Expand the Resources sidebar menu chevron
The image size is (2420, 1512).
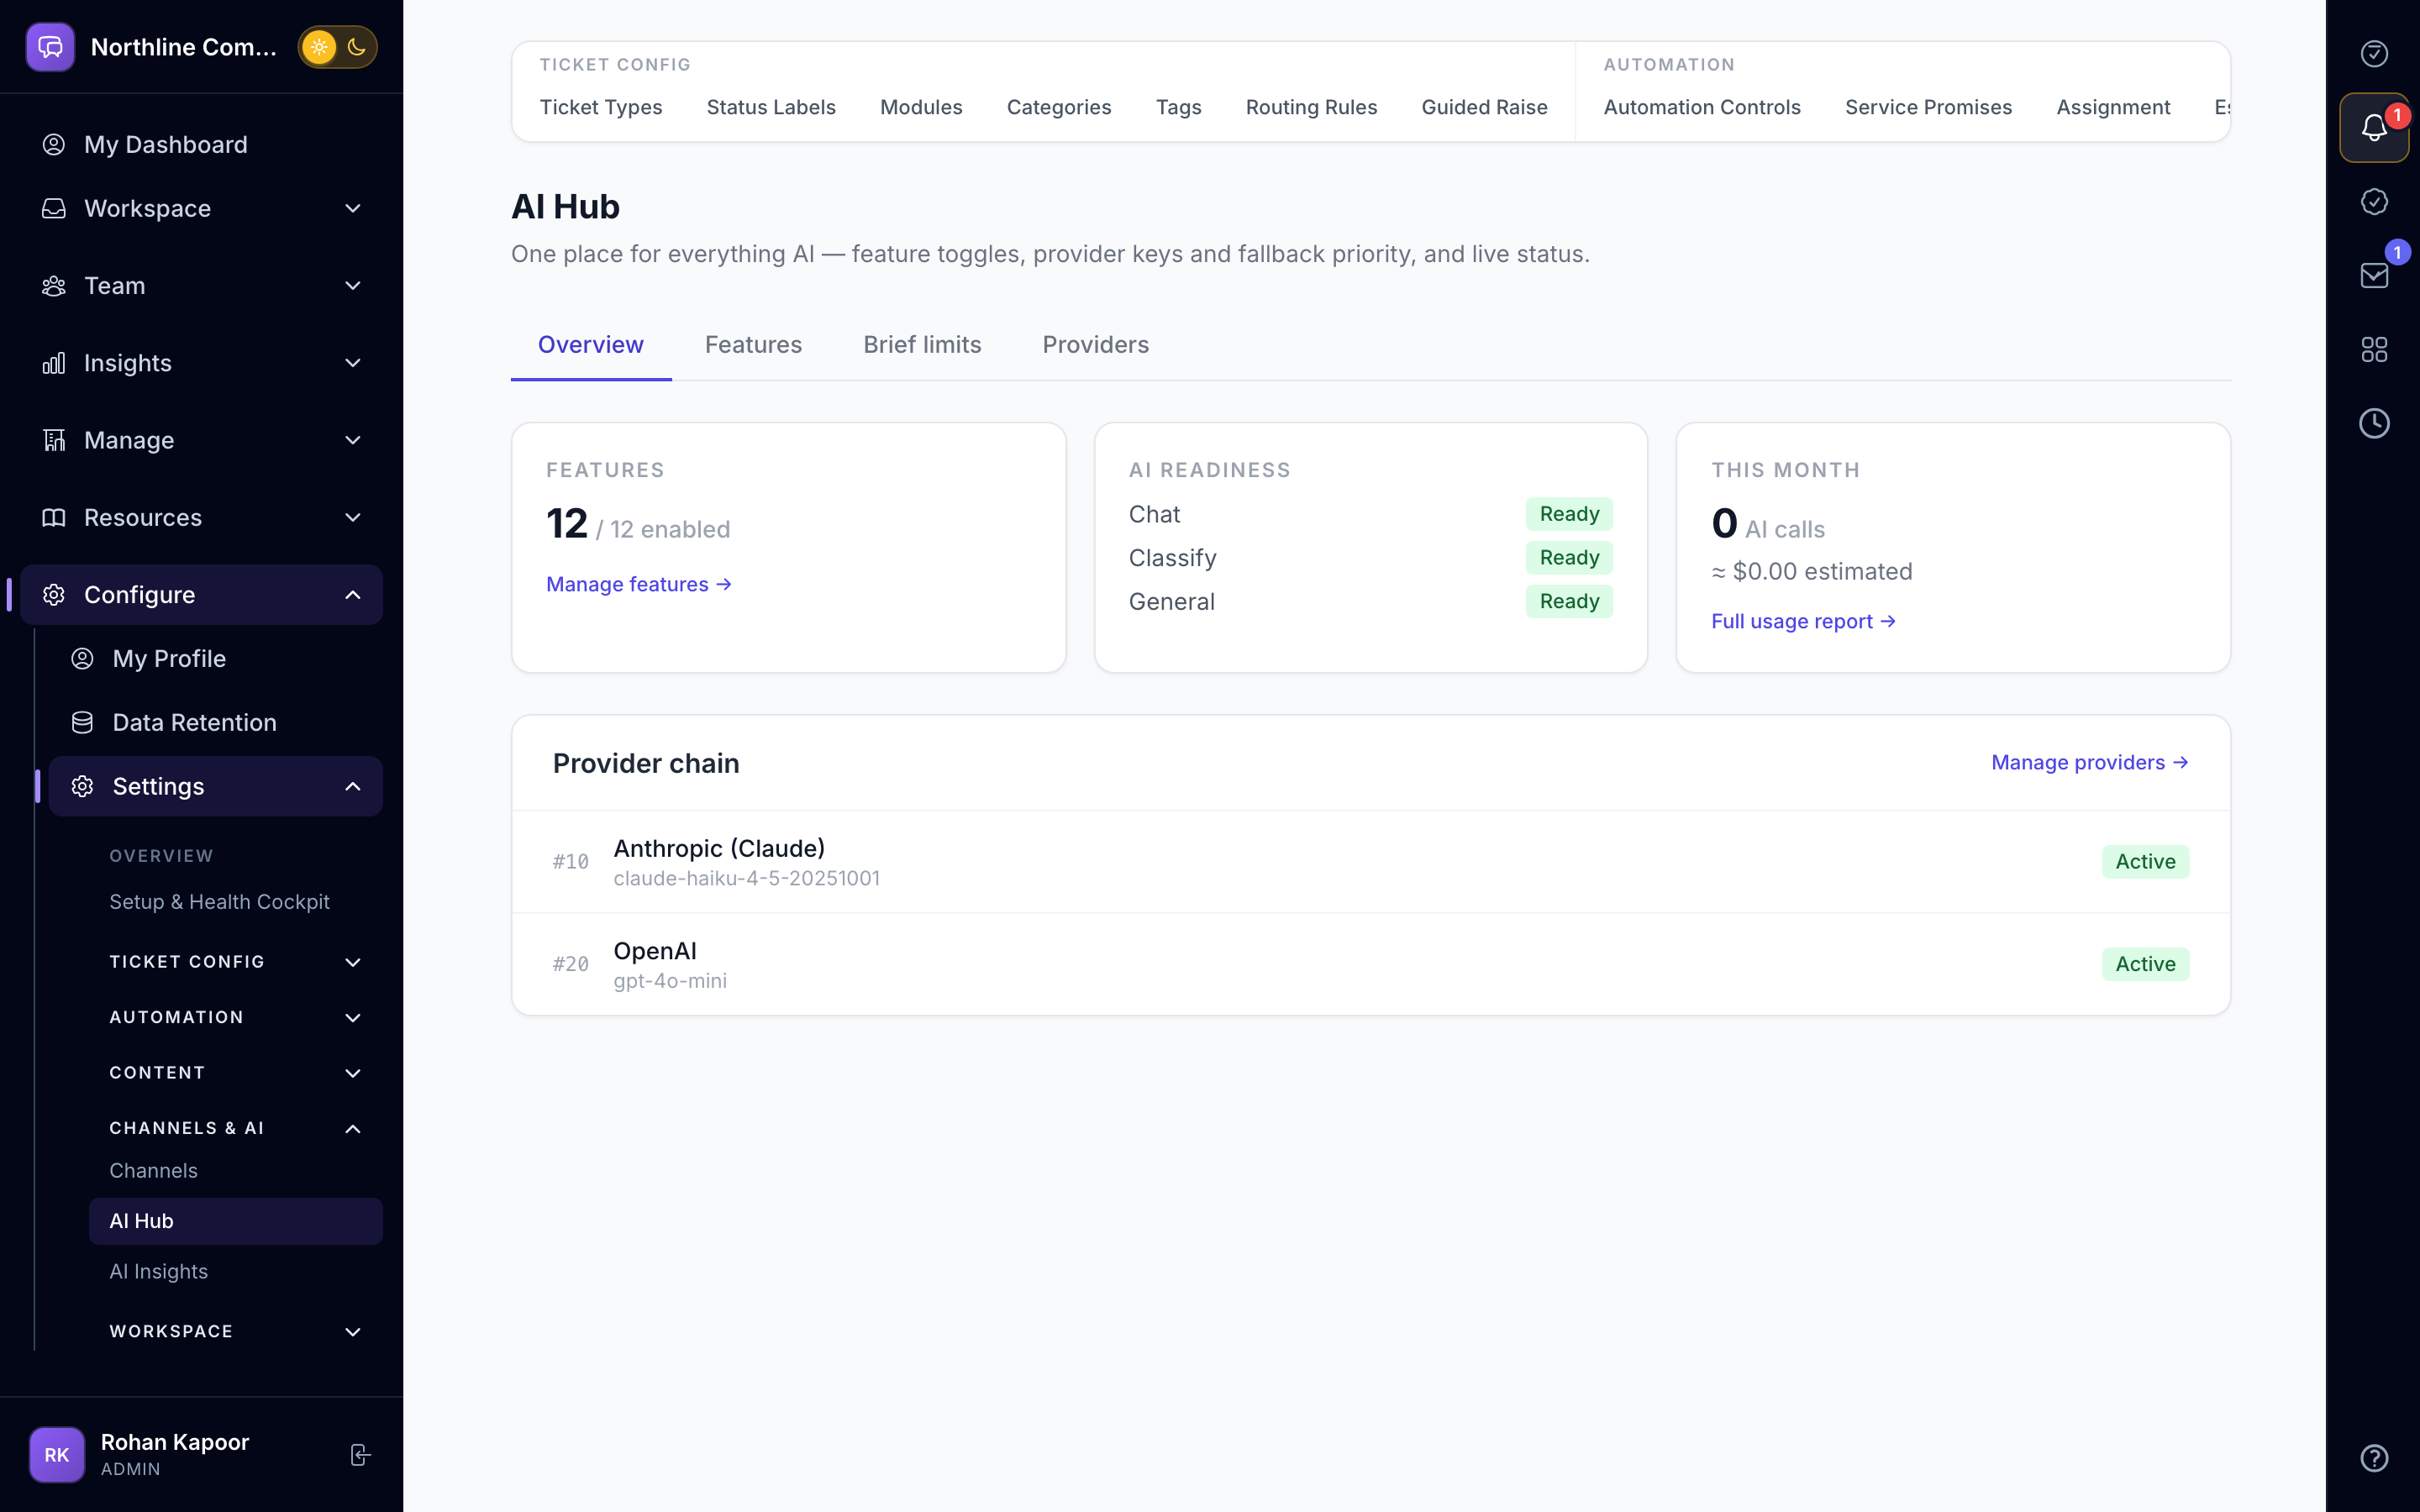tap(353, 517)
